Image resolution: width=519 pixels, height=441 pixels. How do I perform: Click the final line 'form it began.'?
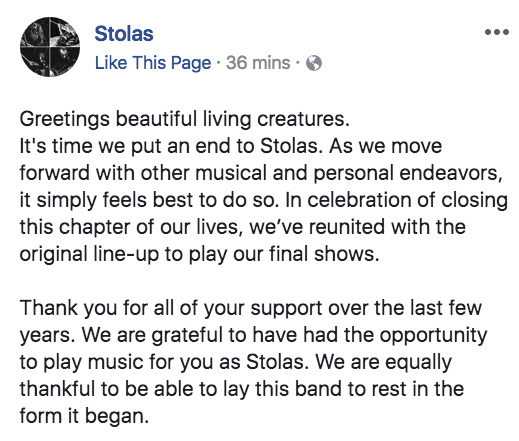[x=84, y=416]
